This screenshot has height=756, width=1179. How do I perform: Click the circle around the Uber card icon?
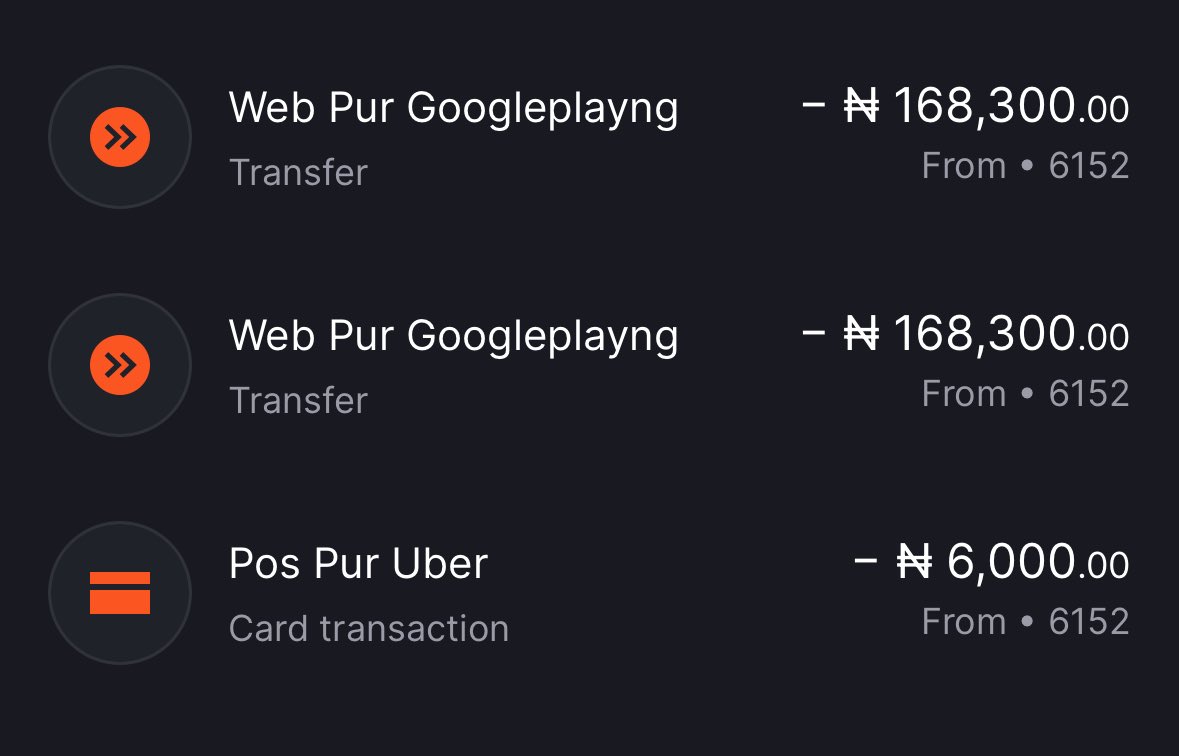click(120, 593)
